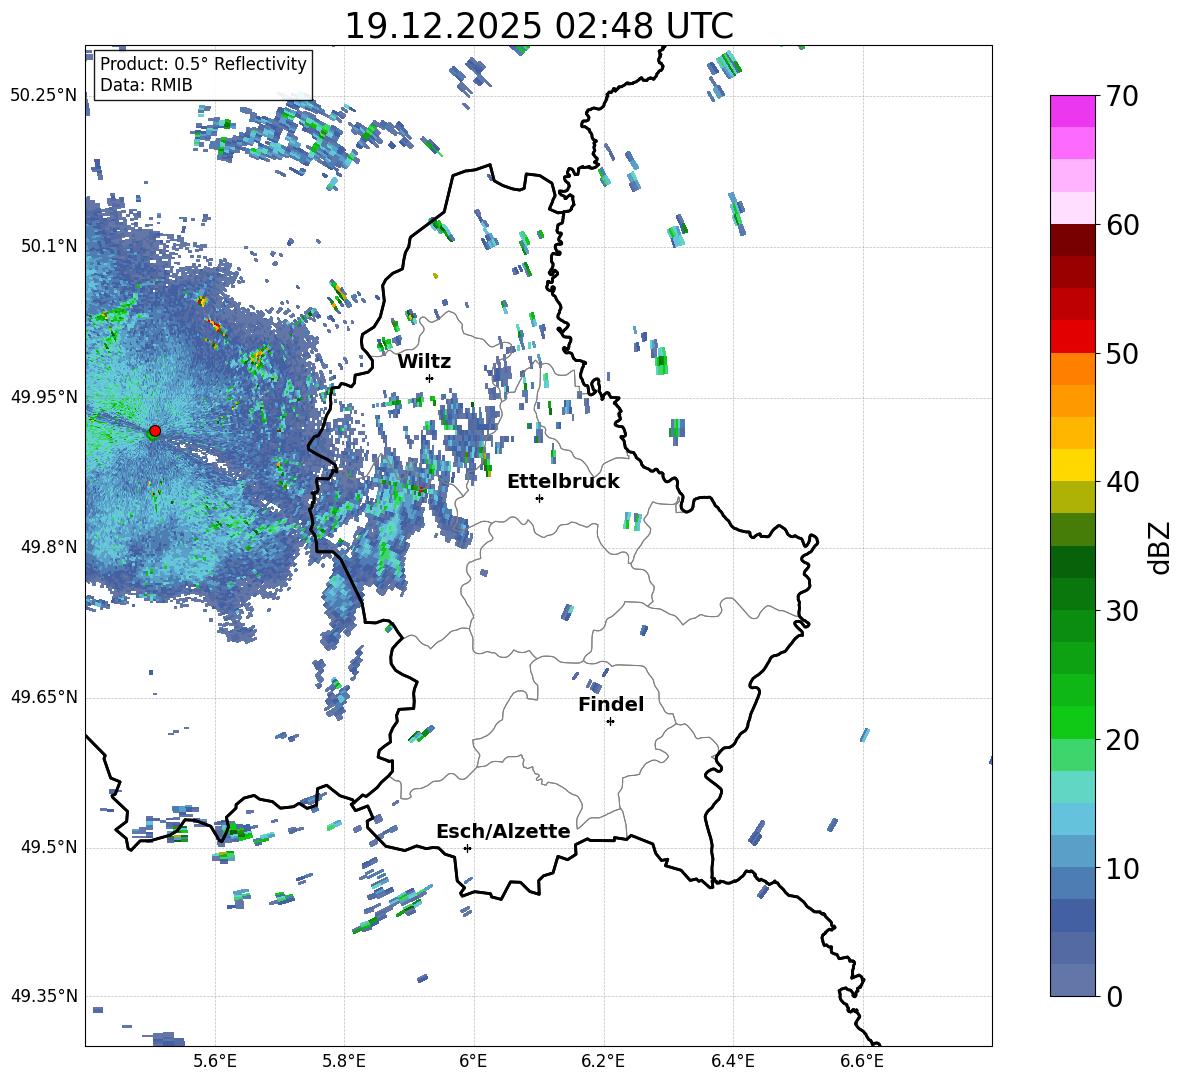Click the 5.6°E longitude label
This screenshot has width=1184, height=1081.
[215, 1061]
